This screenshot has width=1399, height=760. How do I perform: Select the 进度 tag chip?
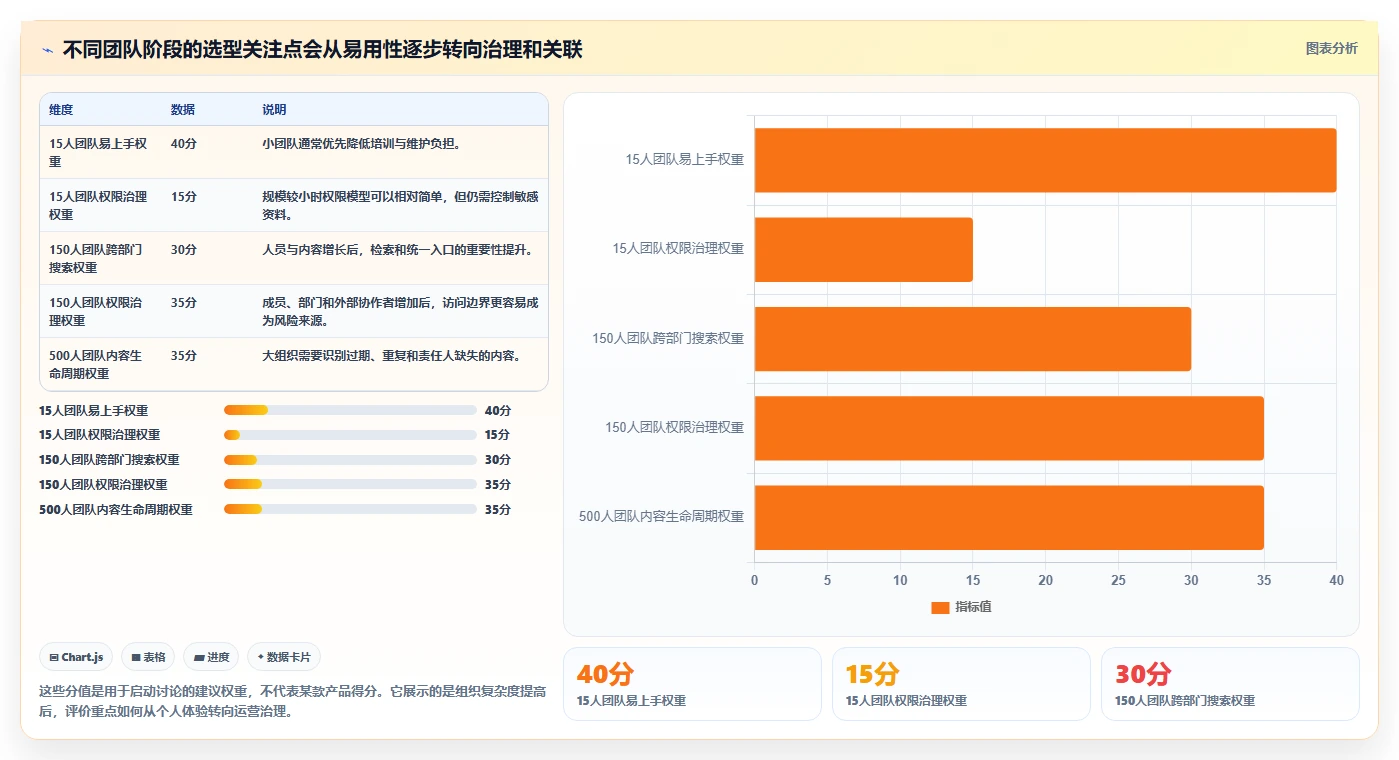[211, 657]
